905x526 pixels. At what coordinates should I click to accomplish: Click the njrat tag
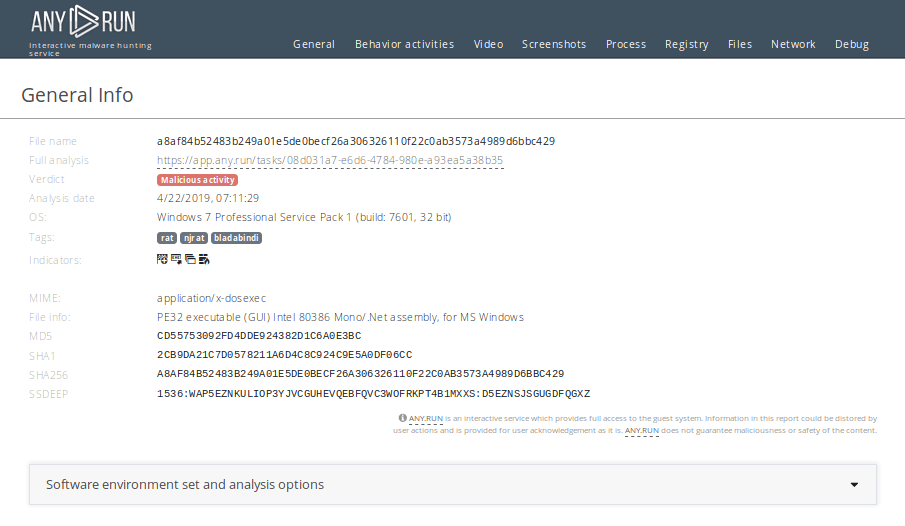point(194,238)
